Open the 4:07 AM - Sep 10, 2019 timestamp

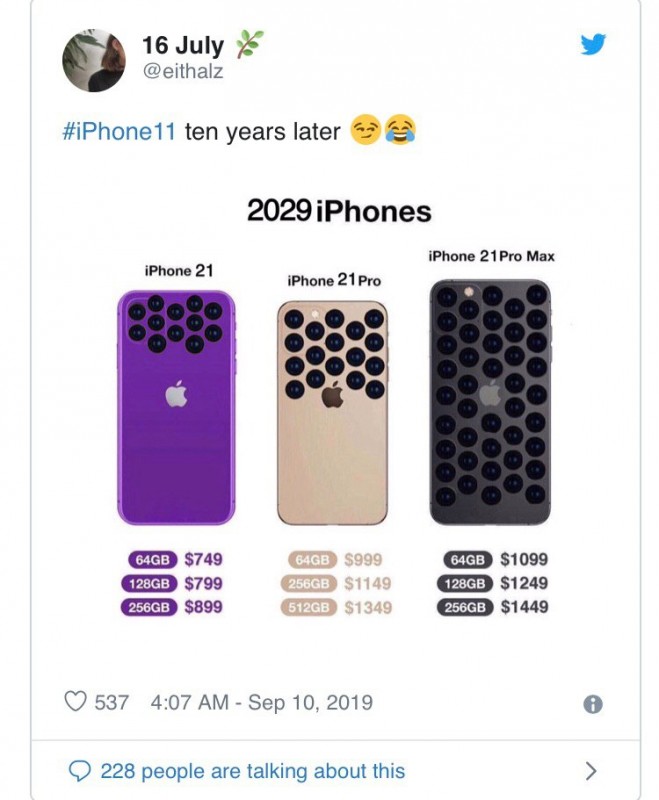pos(261,702)
